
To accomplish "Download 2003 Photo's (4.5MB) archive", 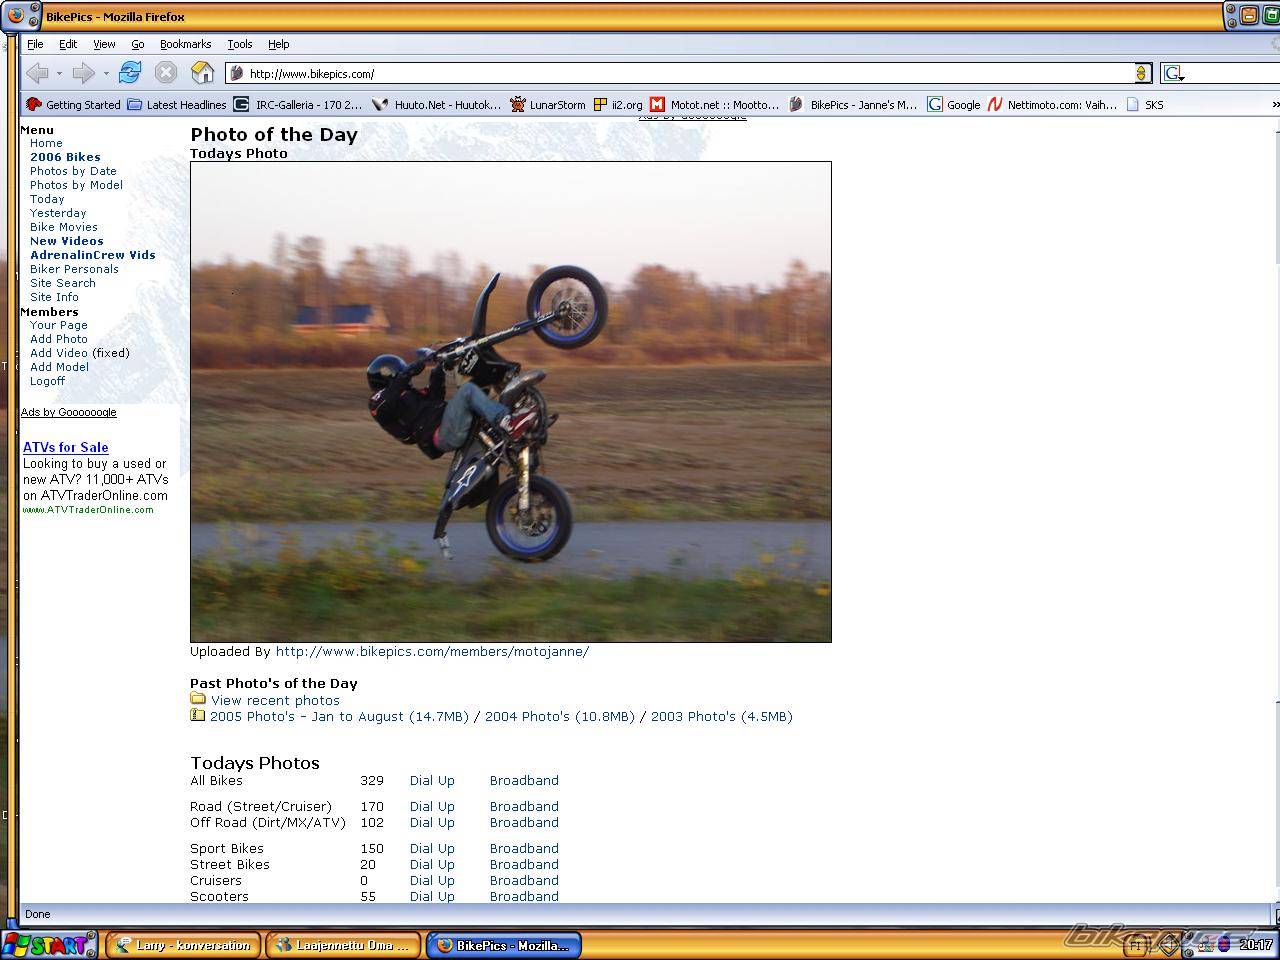I will 722,717.
